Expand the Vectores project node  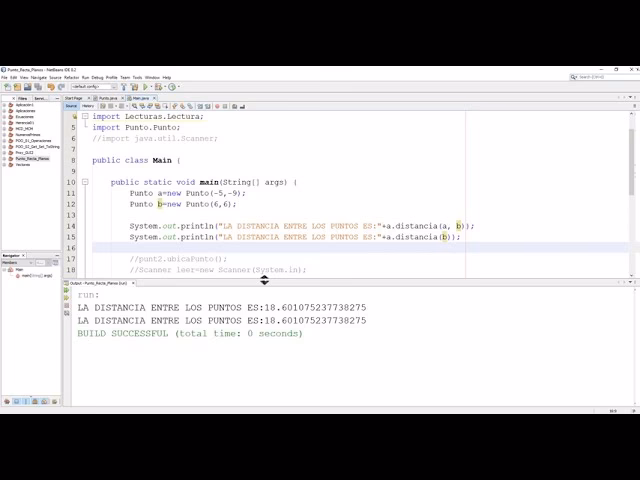(x=4, y=164)
